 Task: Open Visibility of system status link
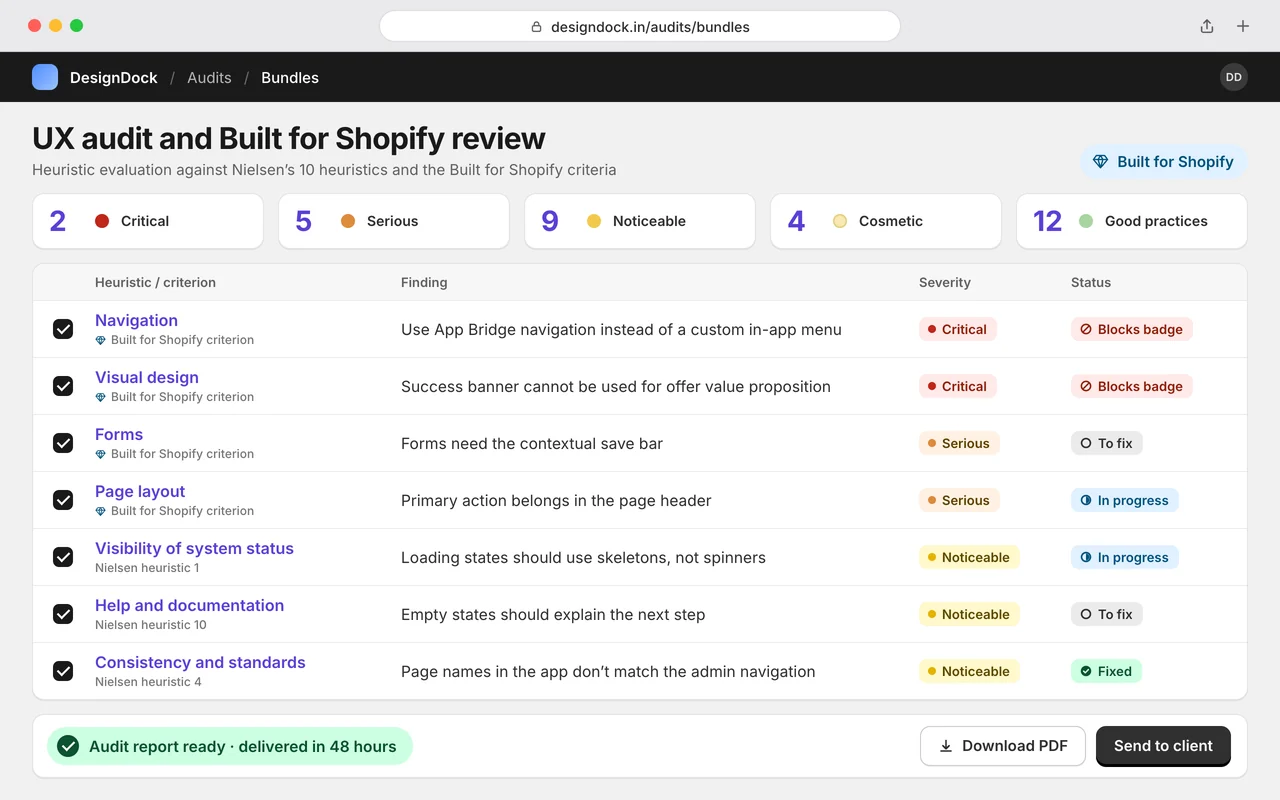(194, 548)
